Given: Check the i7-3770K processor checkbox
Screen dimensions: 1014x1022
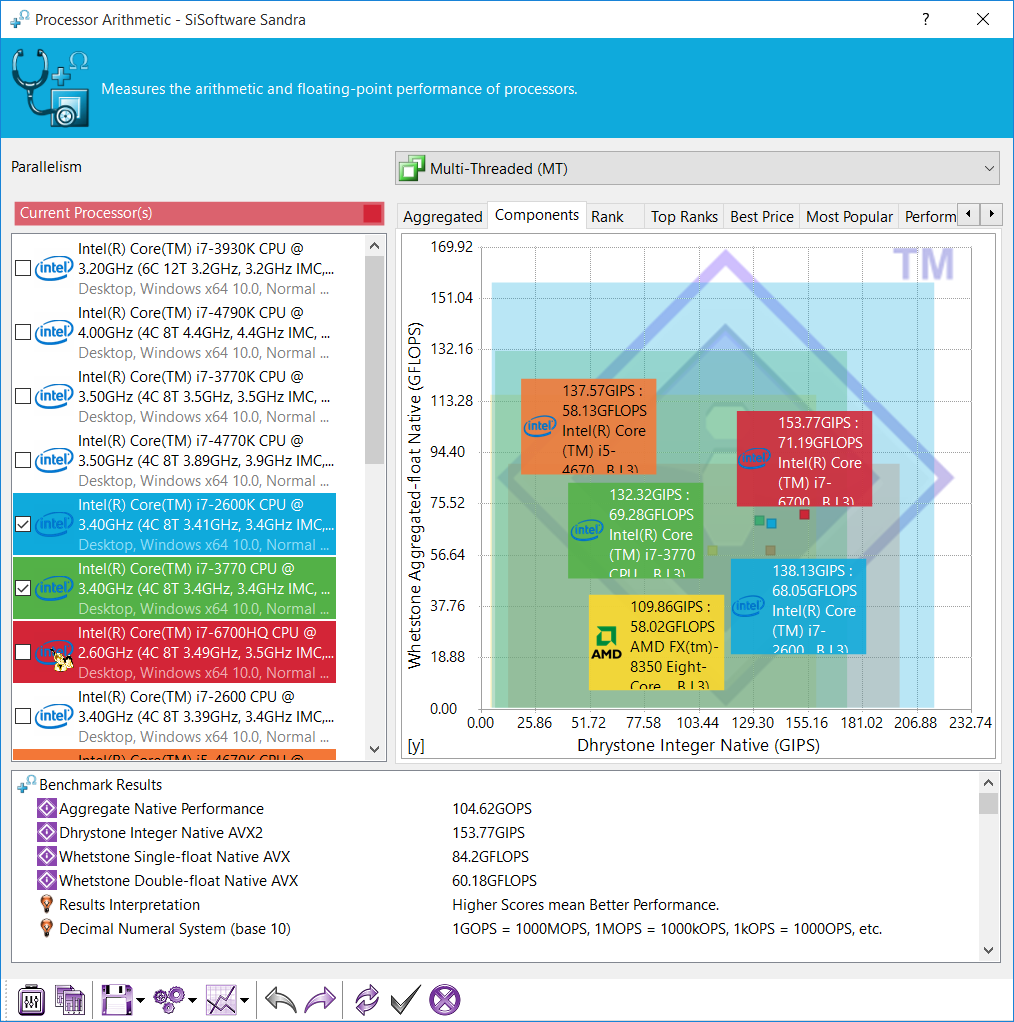Looking at the screenshot, I should click(x=23, y=396).
